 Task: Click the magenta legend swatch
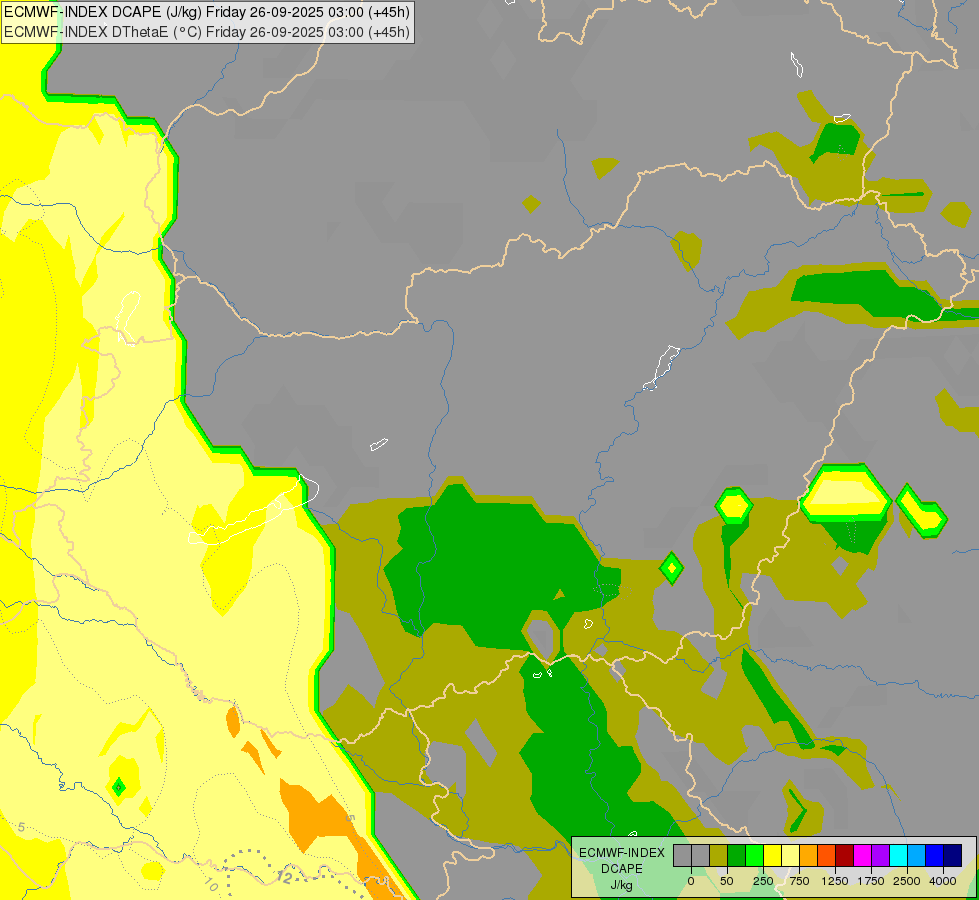click(x=862, y=855)
